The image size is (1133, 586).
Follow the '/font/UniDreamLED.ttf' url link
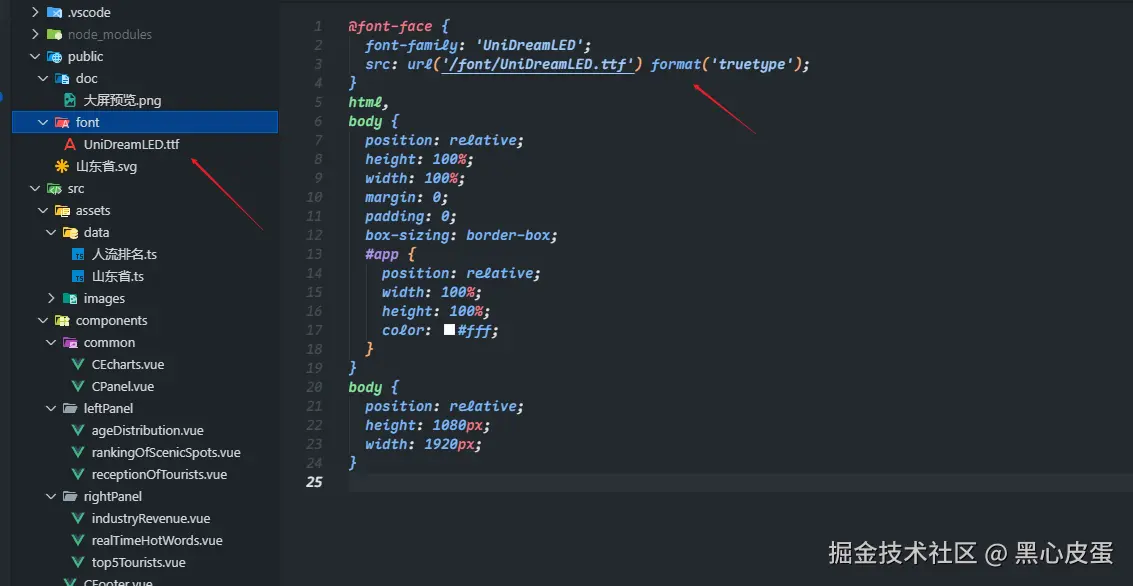[537, 64]
